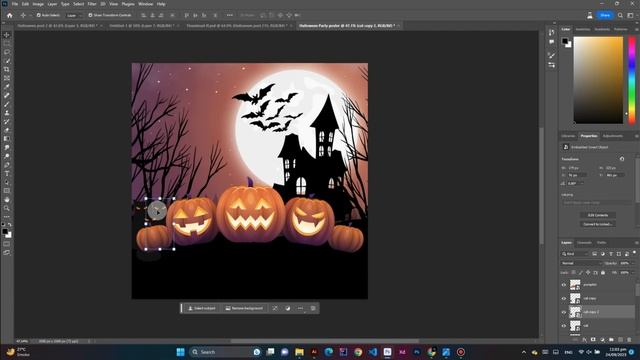Toggle filter for type layers
This screenshot has height=360, width=640.
click(611, 254)
